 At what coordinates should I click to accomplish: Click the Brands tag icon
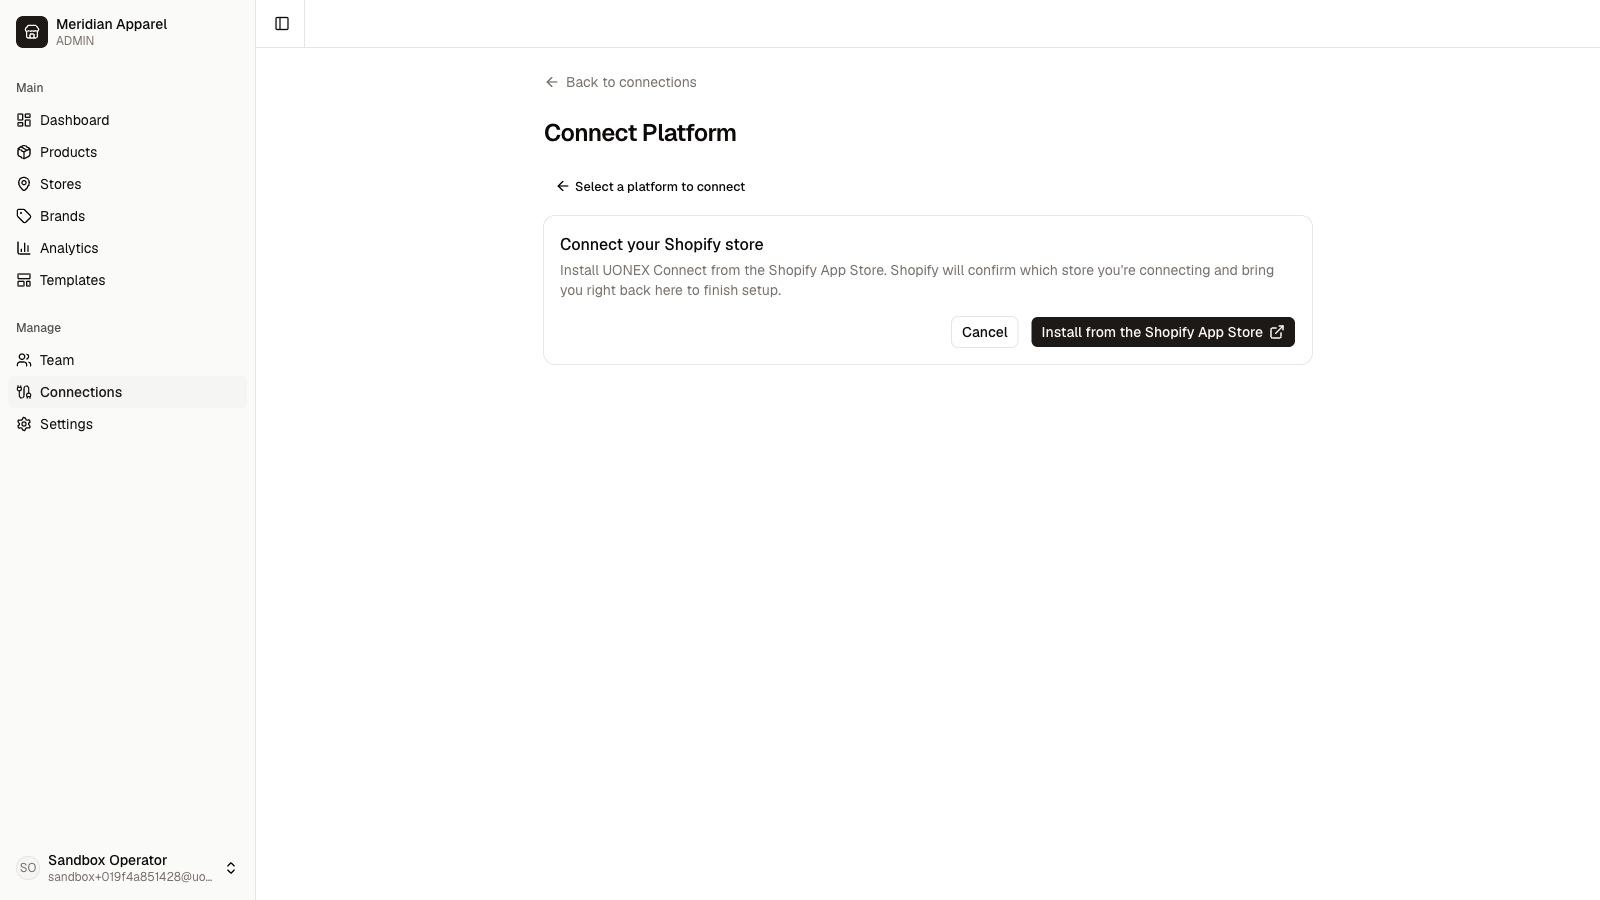[x=24, y=216]
